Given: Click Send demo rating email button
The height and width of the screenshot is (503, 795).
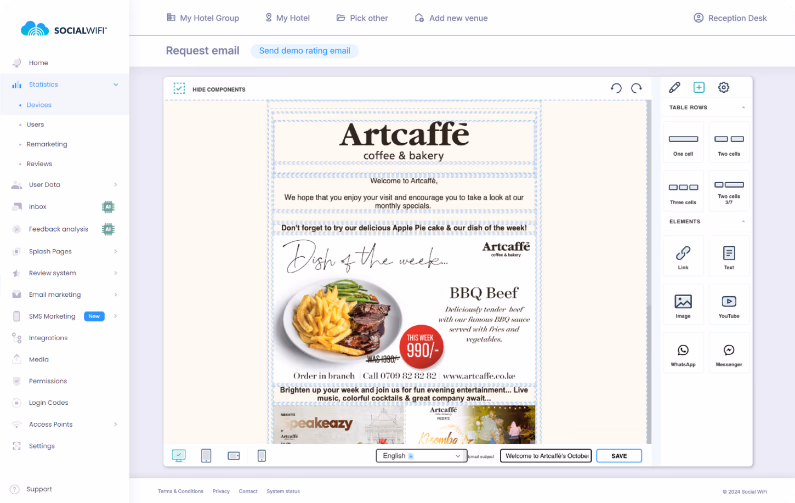Looking at the screenshot, I should (305, 51).
